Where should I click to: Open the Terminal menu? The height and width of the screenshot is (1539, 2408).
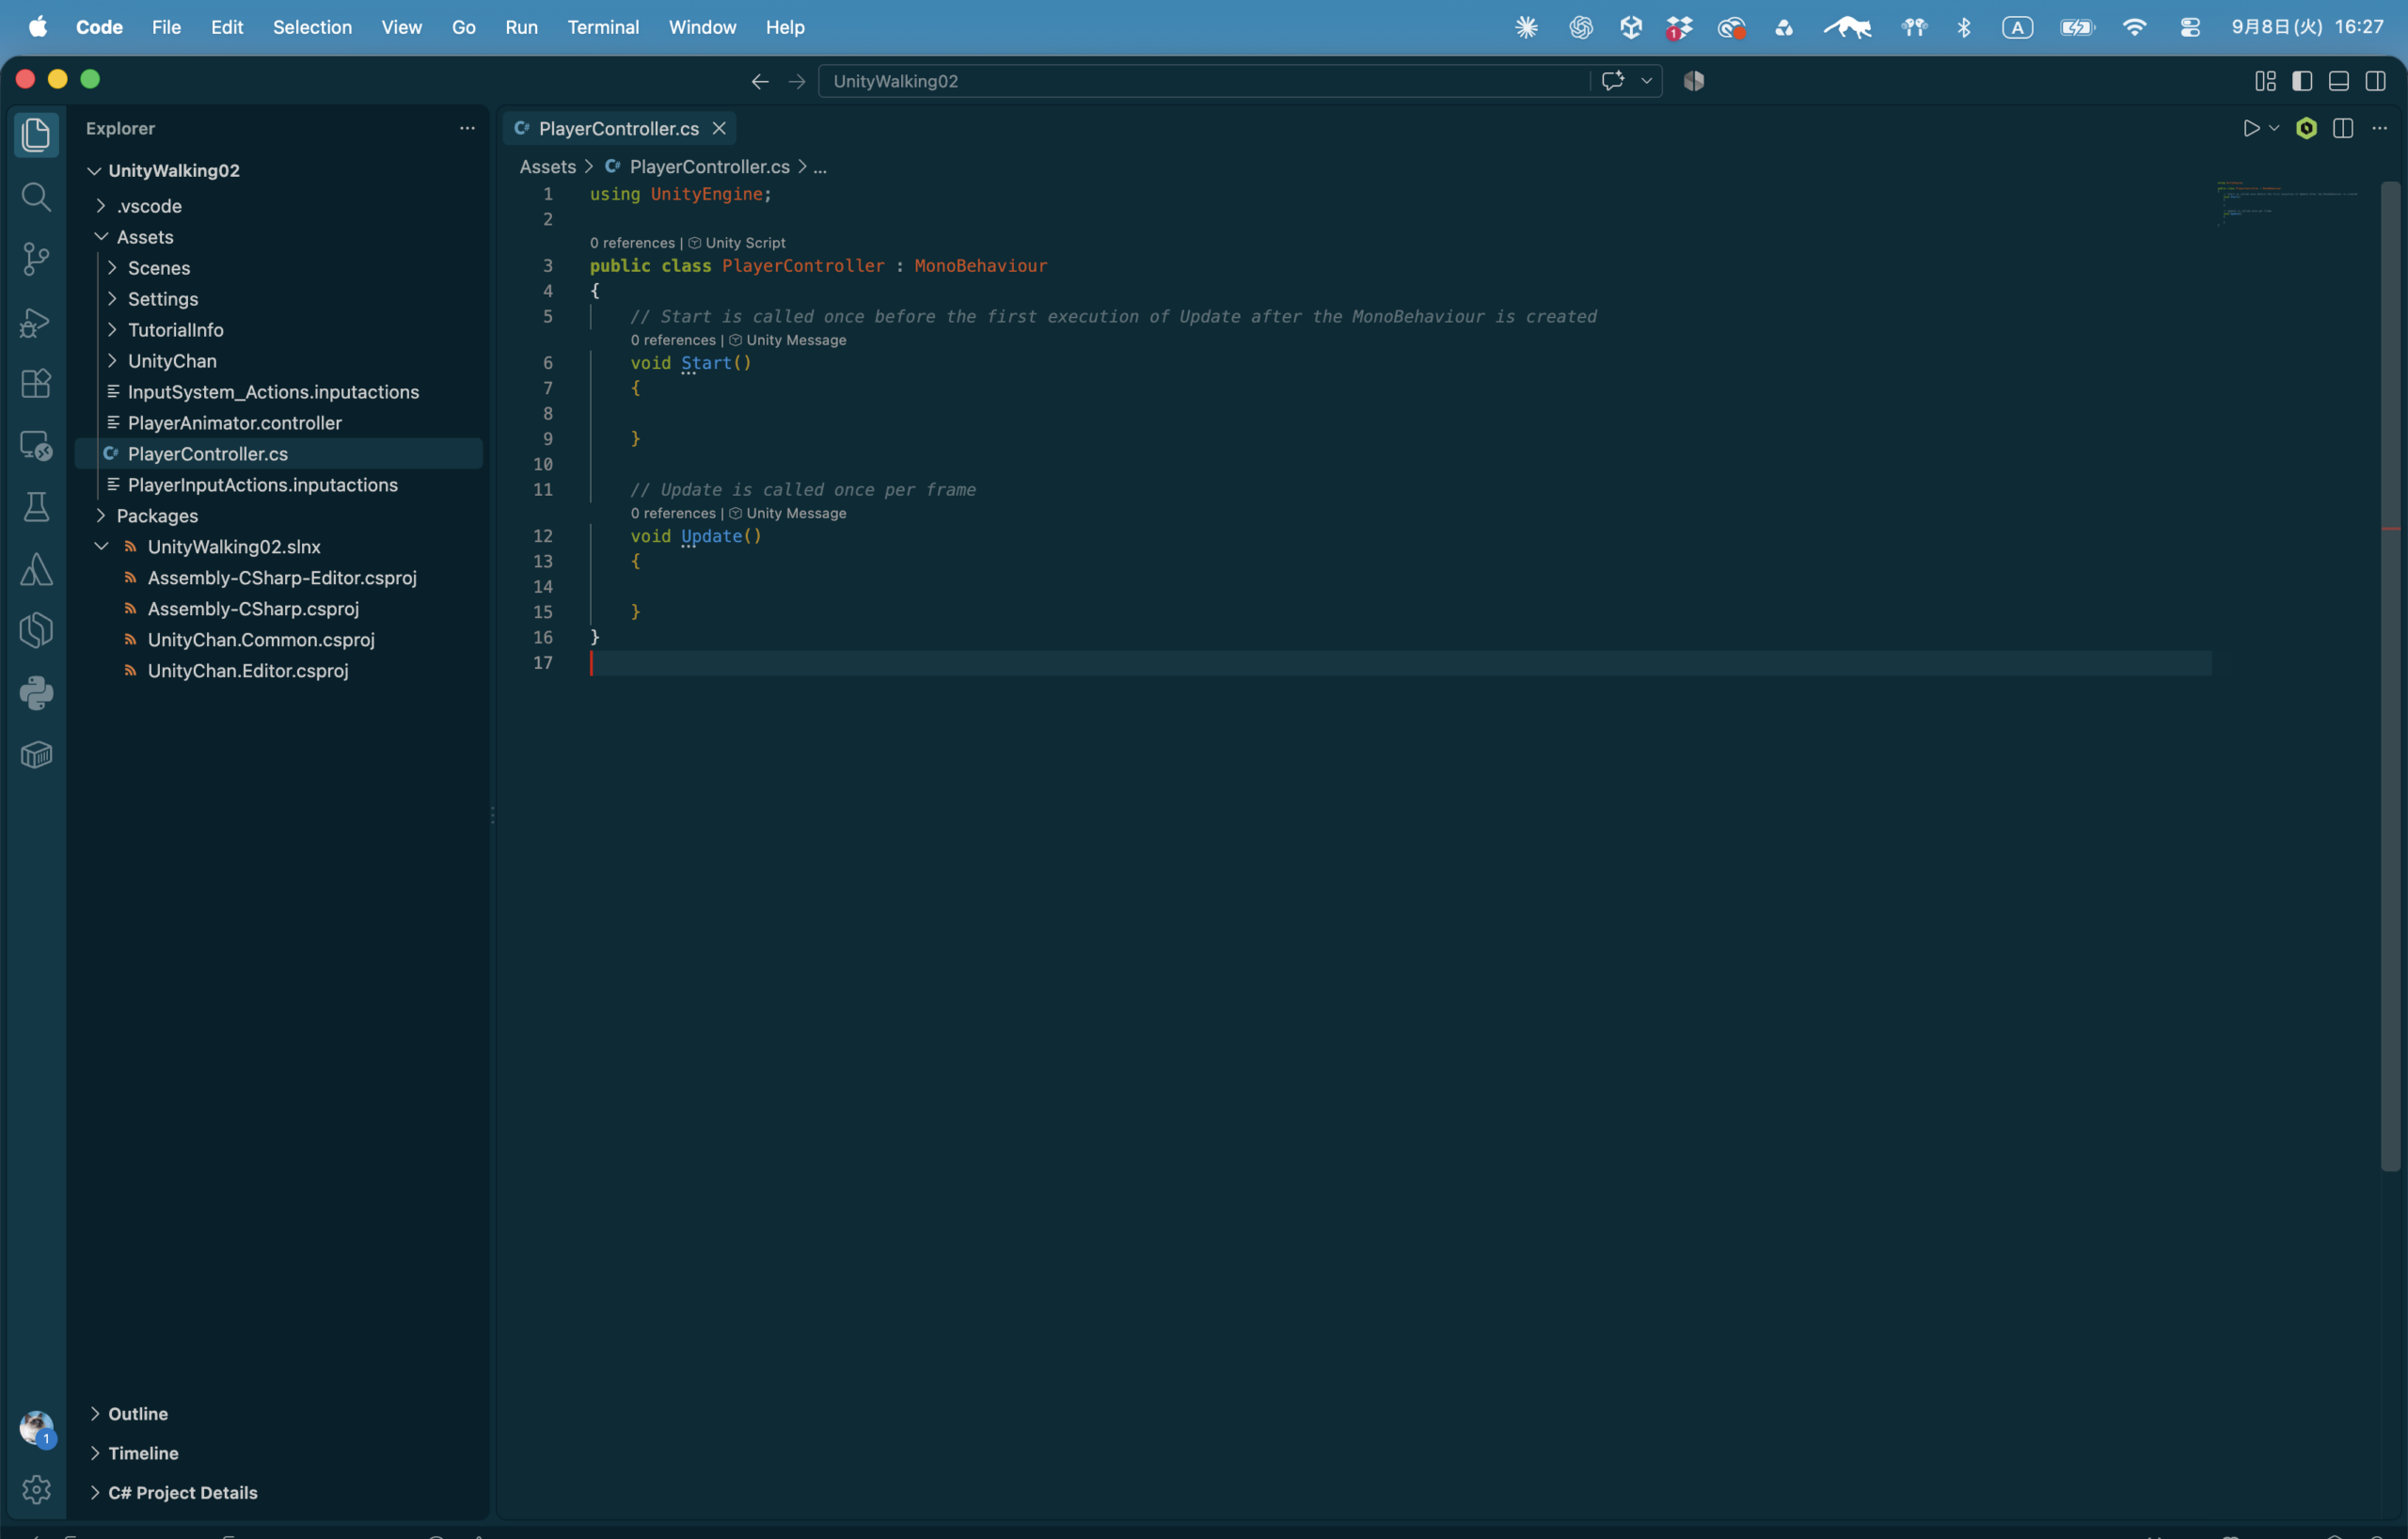coord(603,27)
